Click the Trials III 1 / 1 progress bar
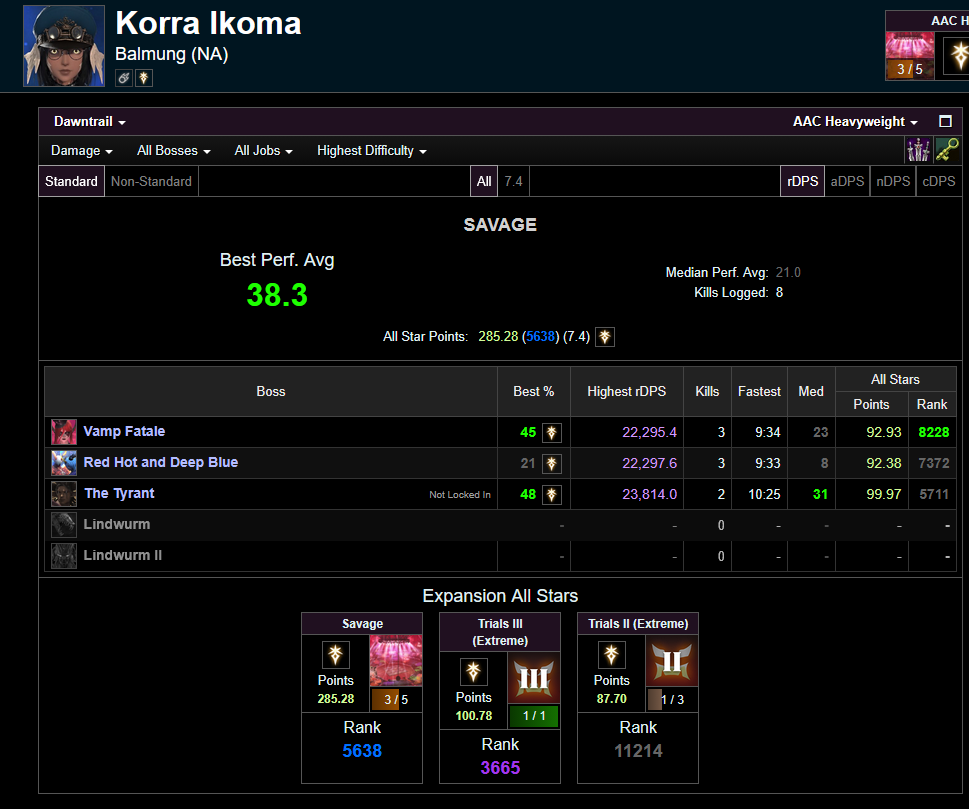Screen dimensions: 969x809 pos(534,716)
